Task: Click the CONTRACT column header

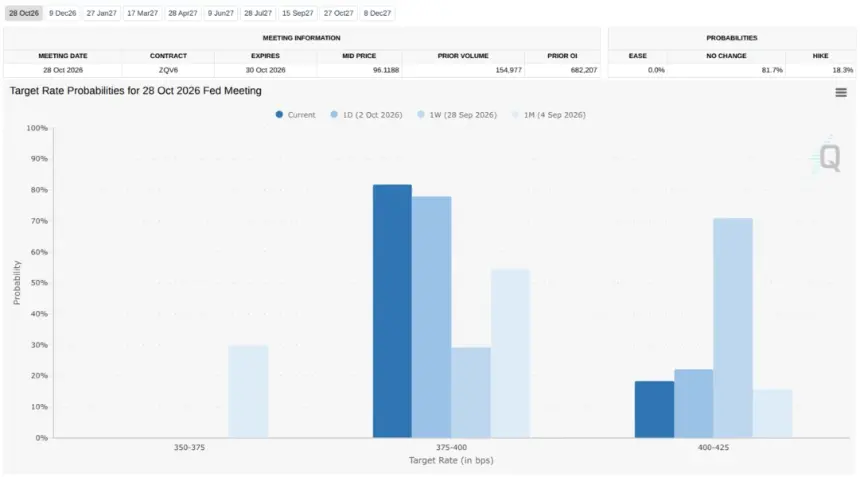Action: (x=168, y=56)
